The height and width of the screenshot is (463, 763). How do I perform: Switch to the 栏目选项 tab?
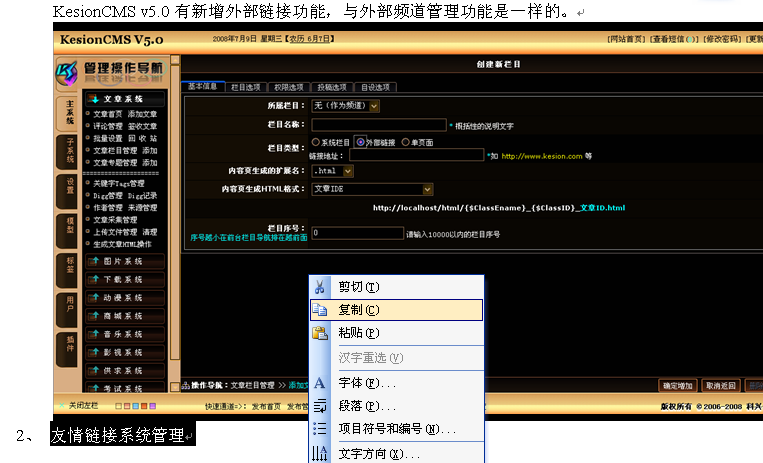tap(246, 87)
